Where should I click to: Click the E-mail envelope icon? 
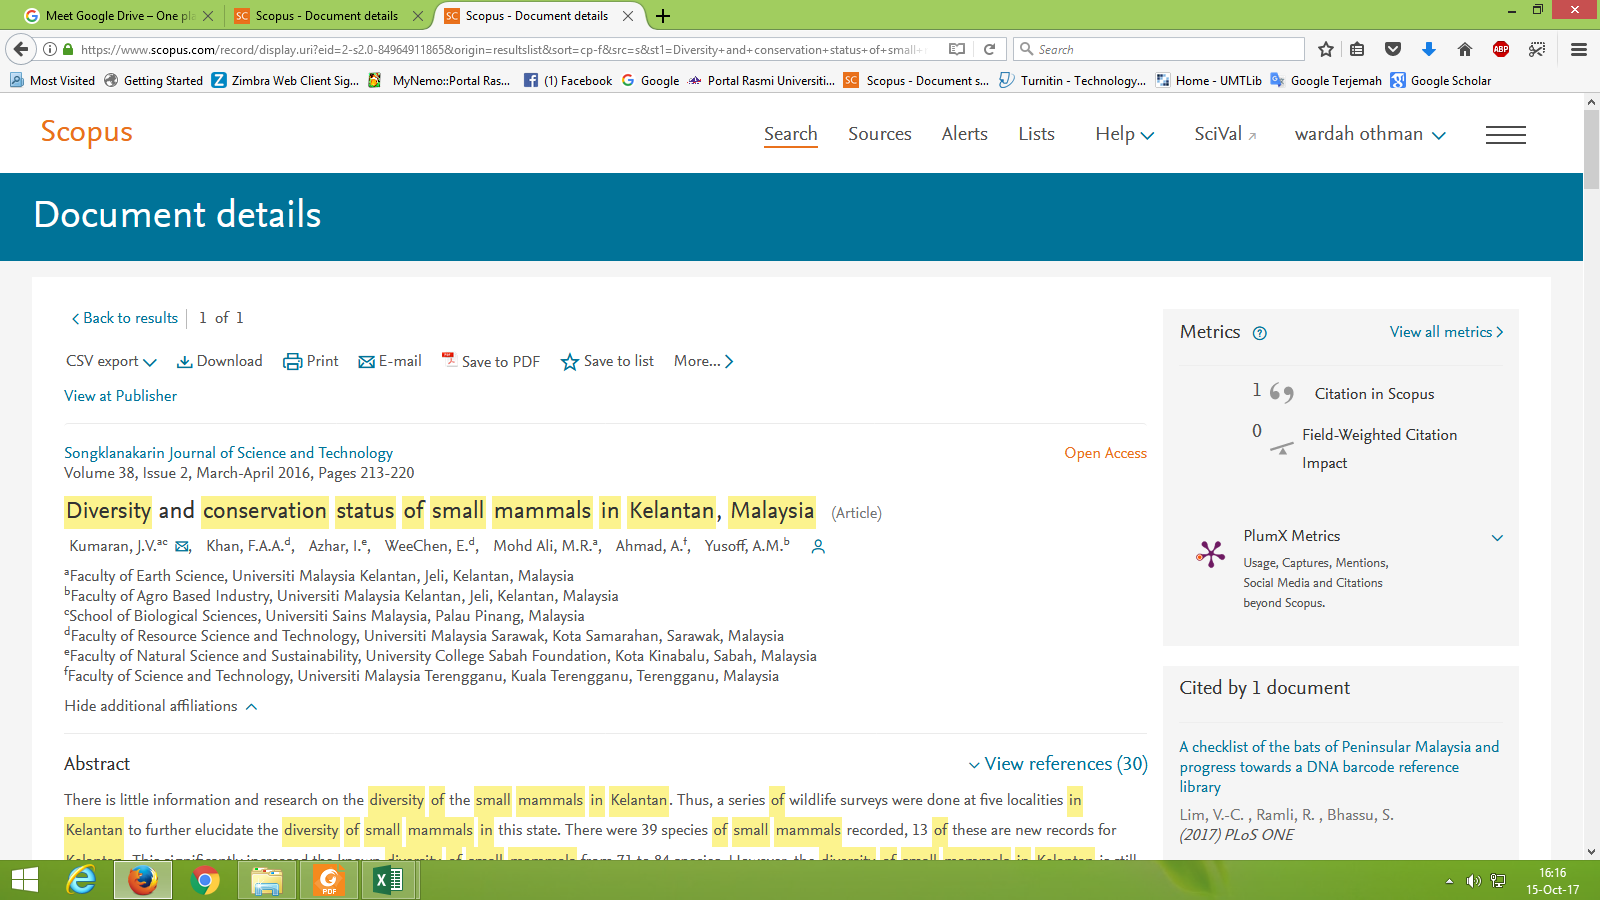(367, 362)
